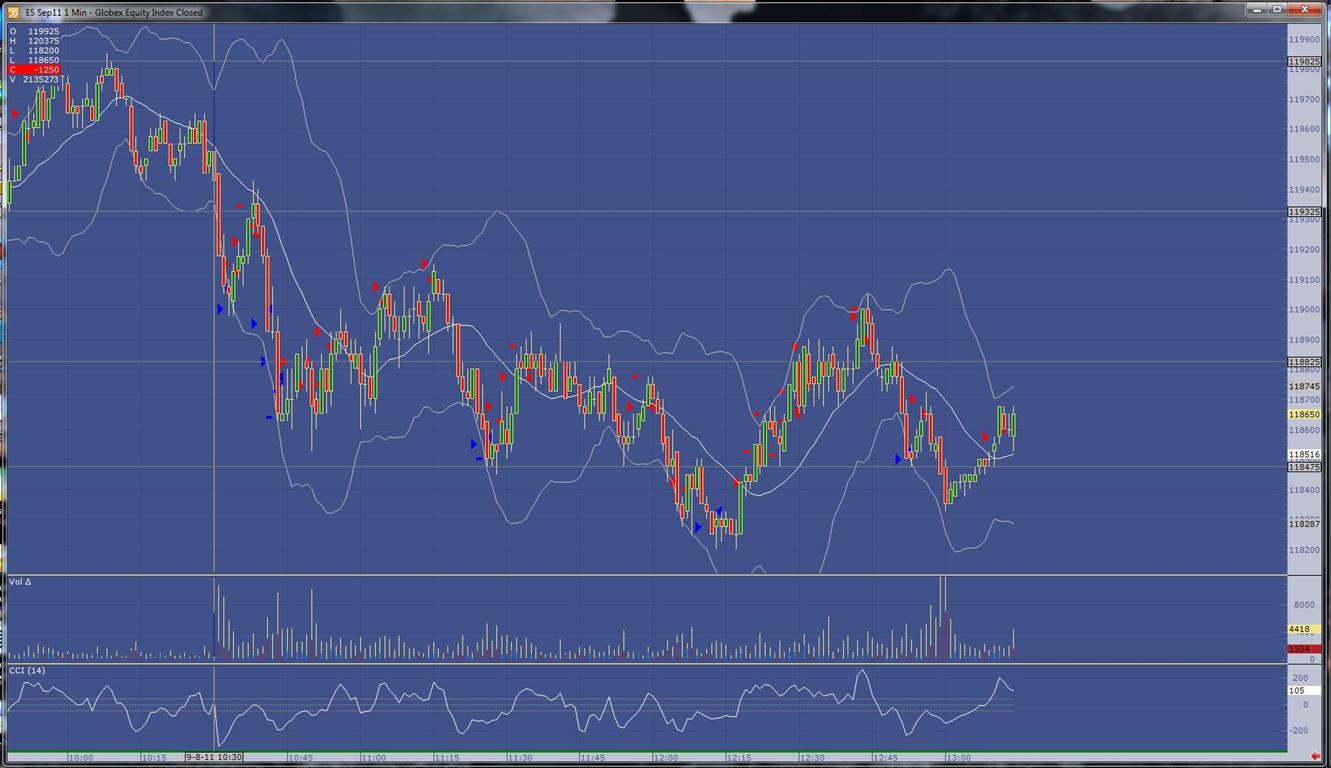Click the red change value 'C -1250'
Viewport: 1331px width, 768px height.
(35, 70)
